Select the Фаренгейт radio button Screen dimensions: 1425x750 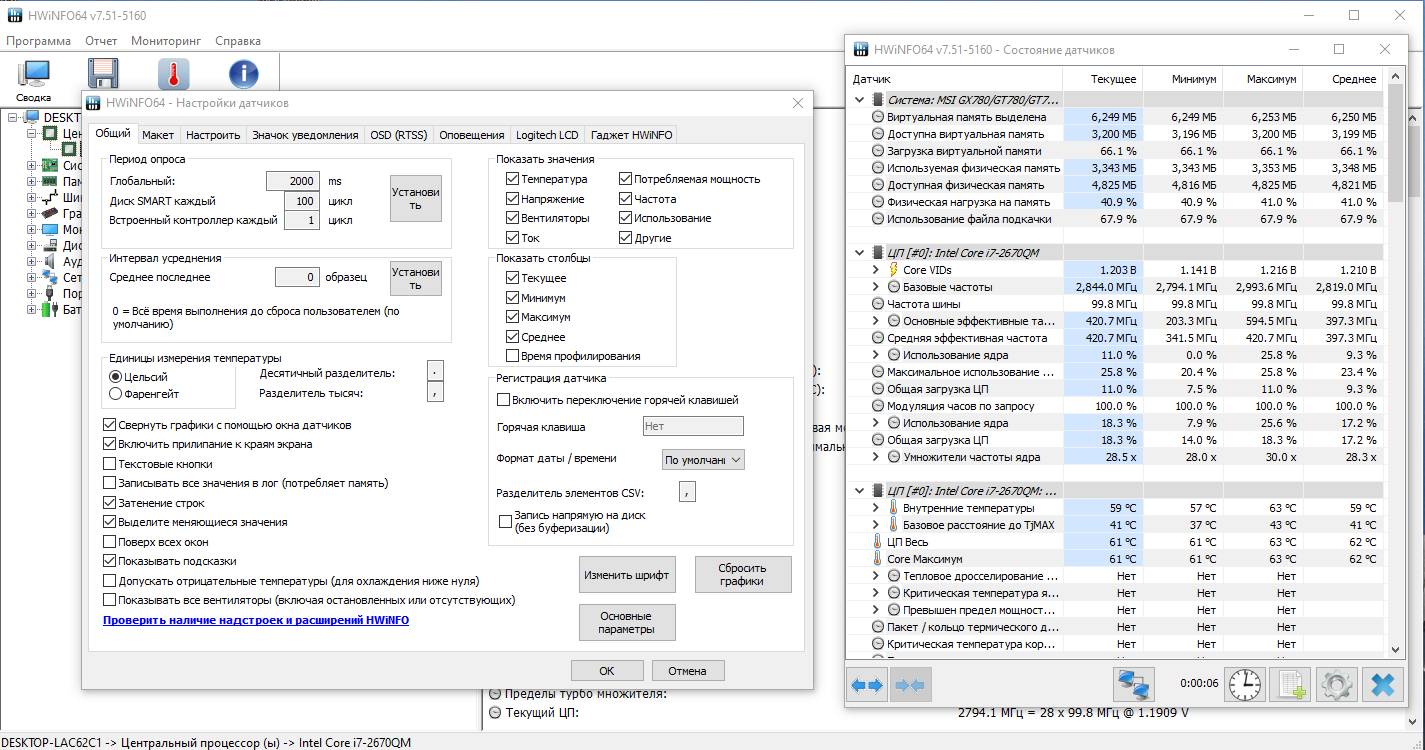pos(115,394)
